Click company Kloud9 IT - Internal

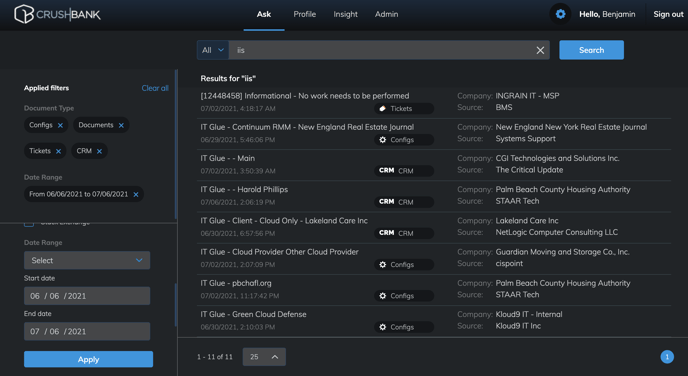click(x=529, y=314)
